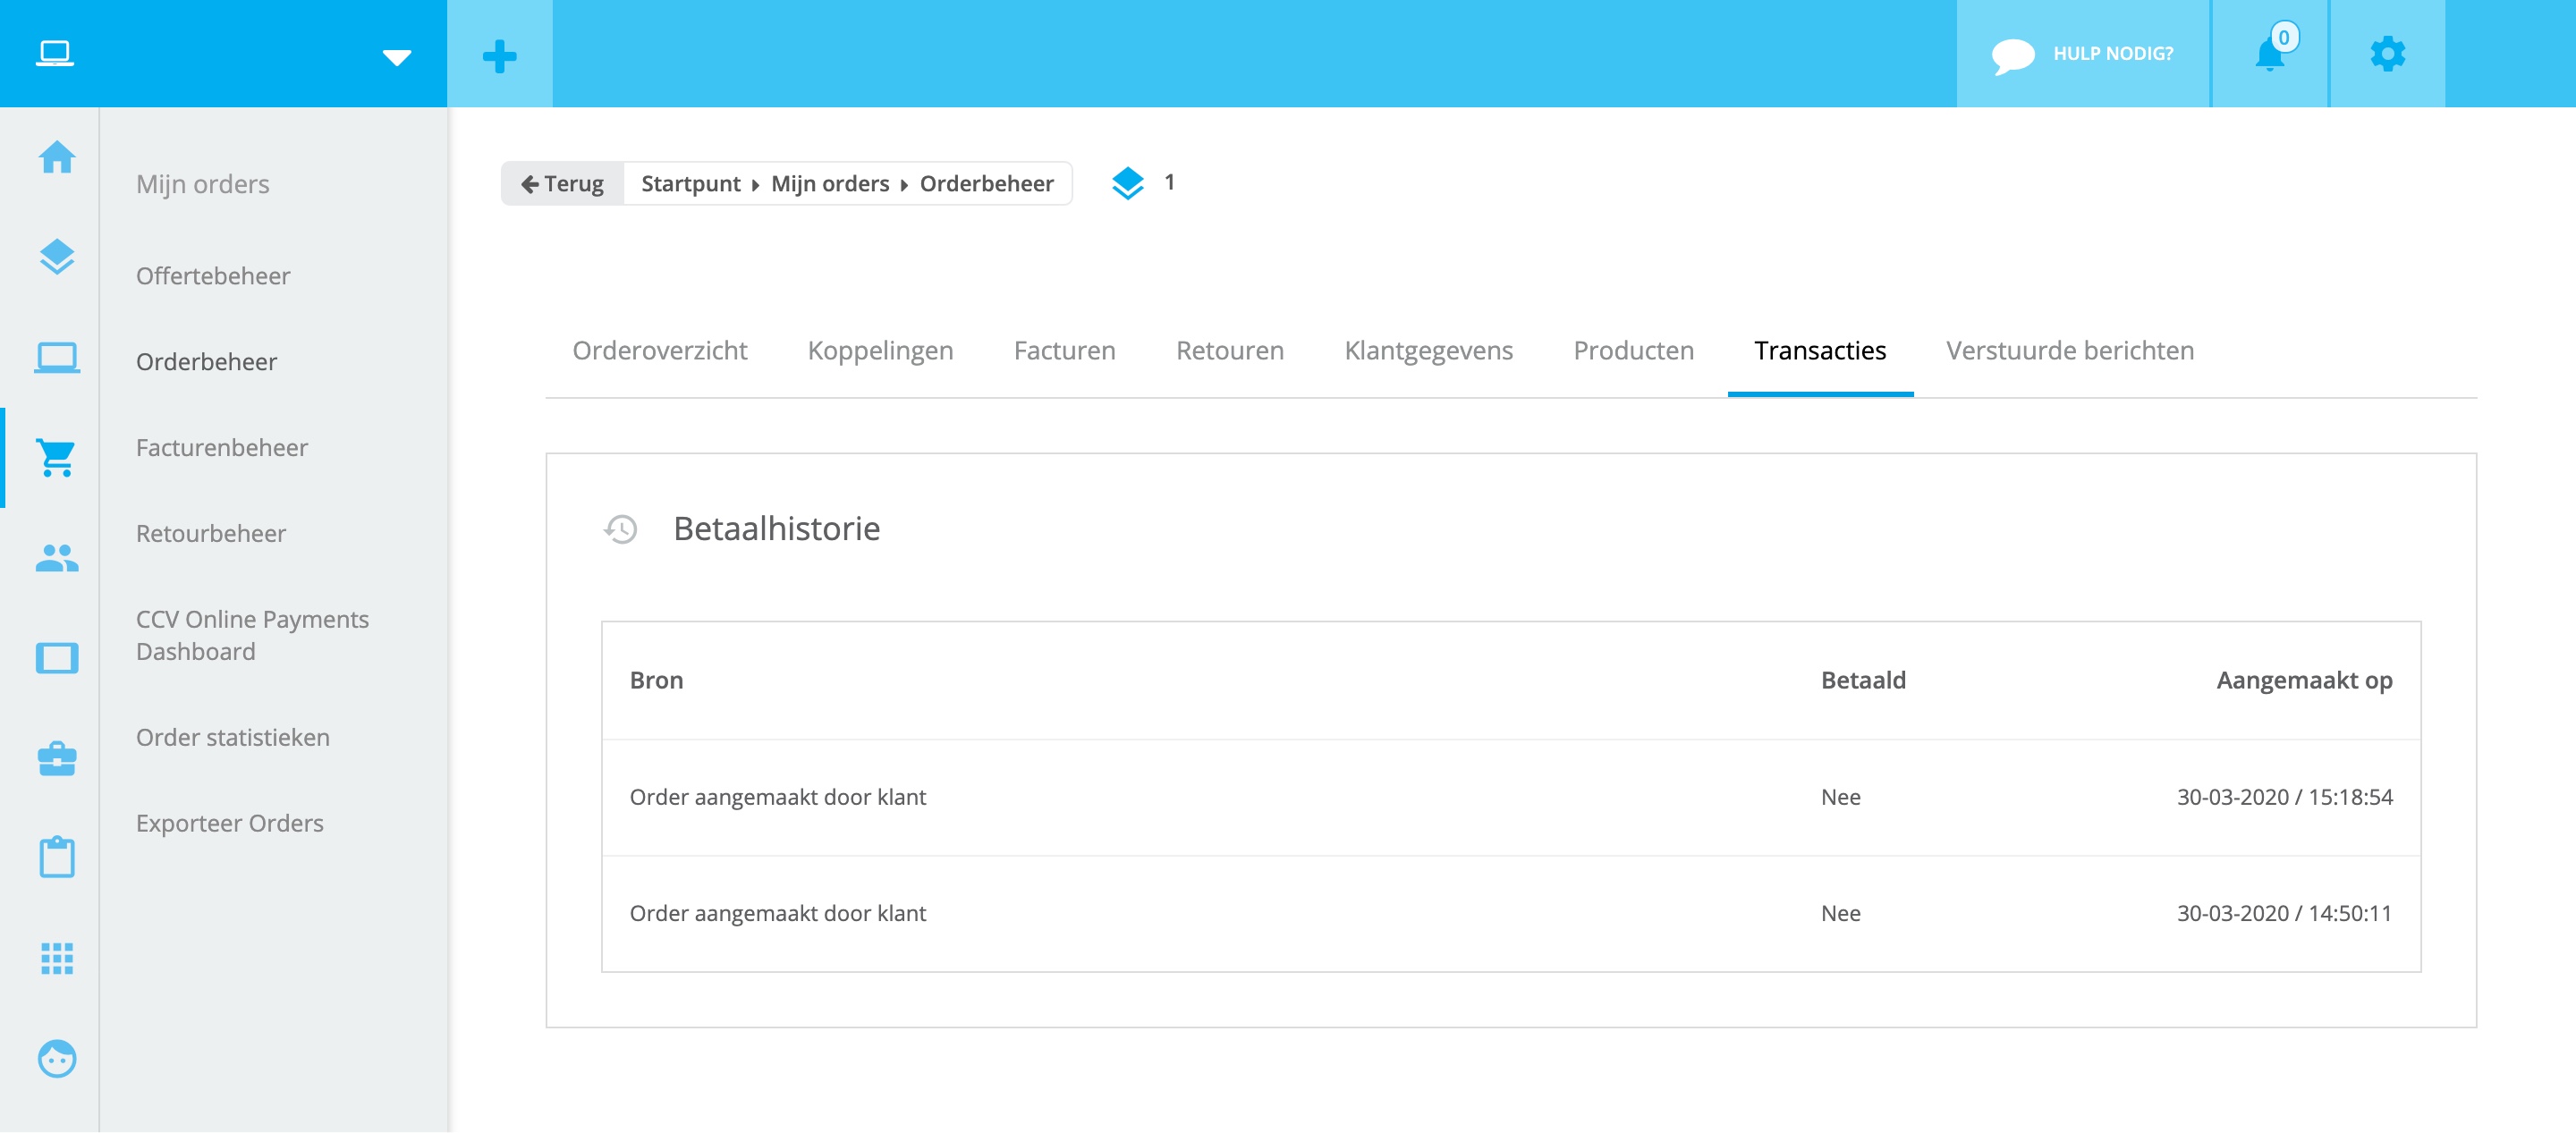The width and height of the screenshot is (2576, 1133).
Task: Switch to the Orderoverzicht tab
Action: [660, 351]
